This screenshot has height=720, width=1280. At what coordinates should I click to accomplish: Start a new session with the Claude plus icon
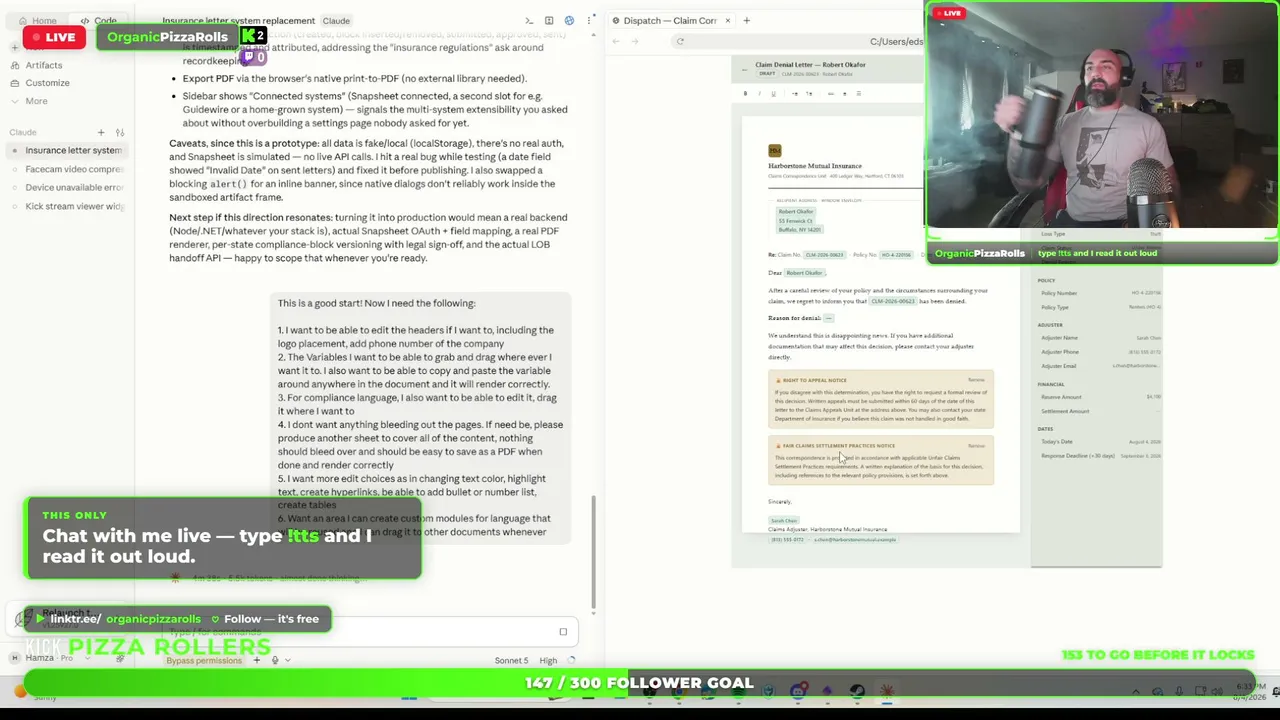(101, 132)
